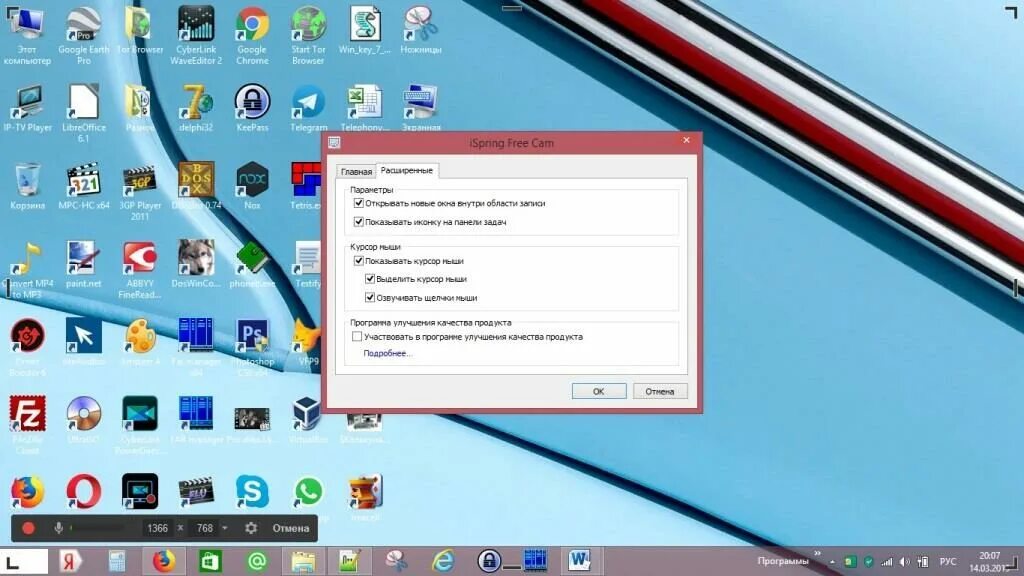This screenshot has width=1024, height=576.
Task: Click the height field showing 768
Action: [x=204, y=528]
